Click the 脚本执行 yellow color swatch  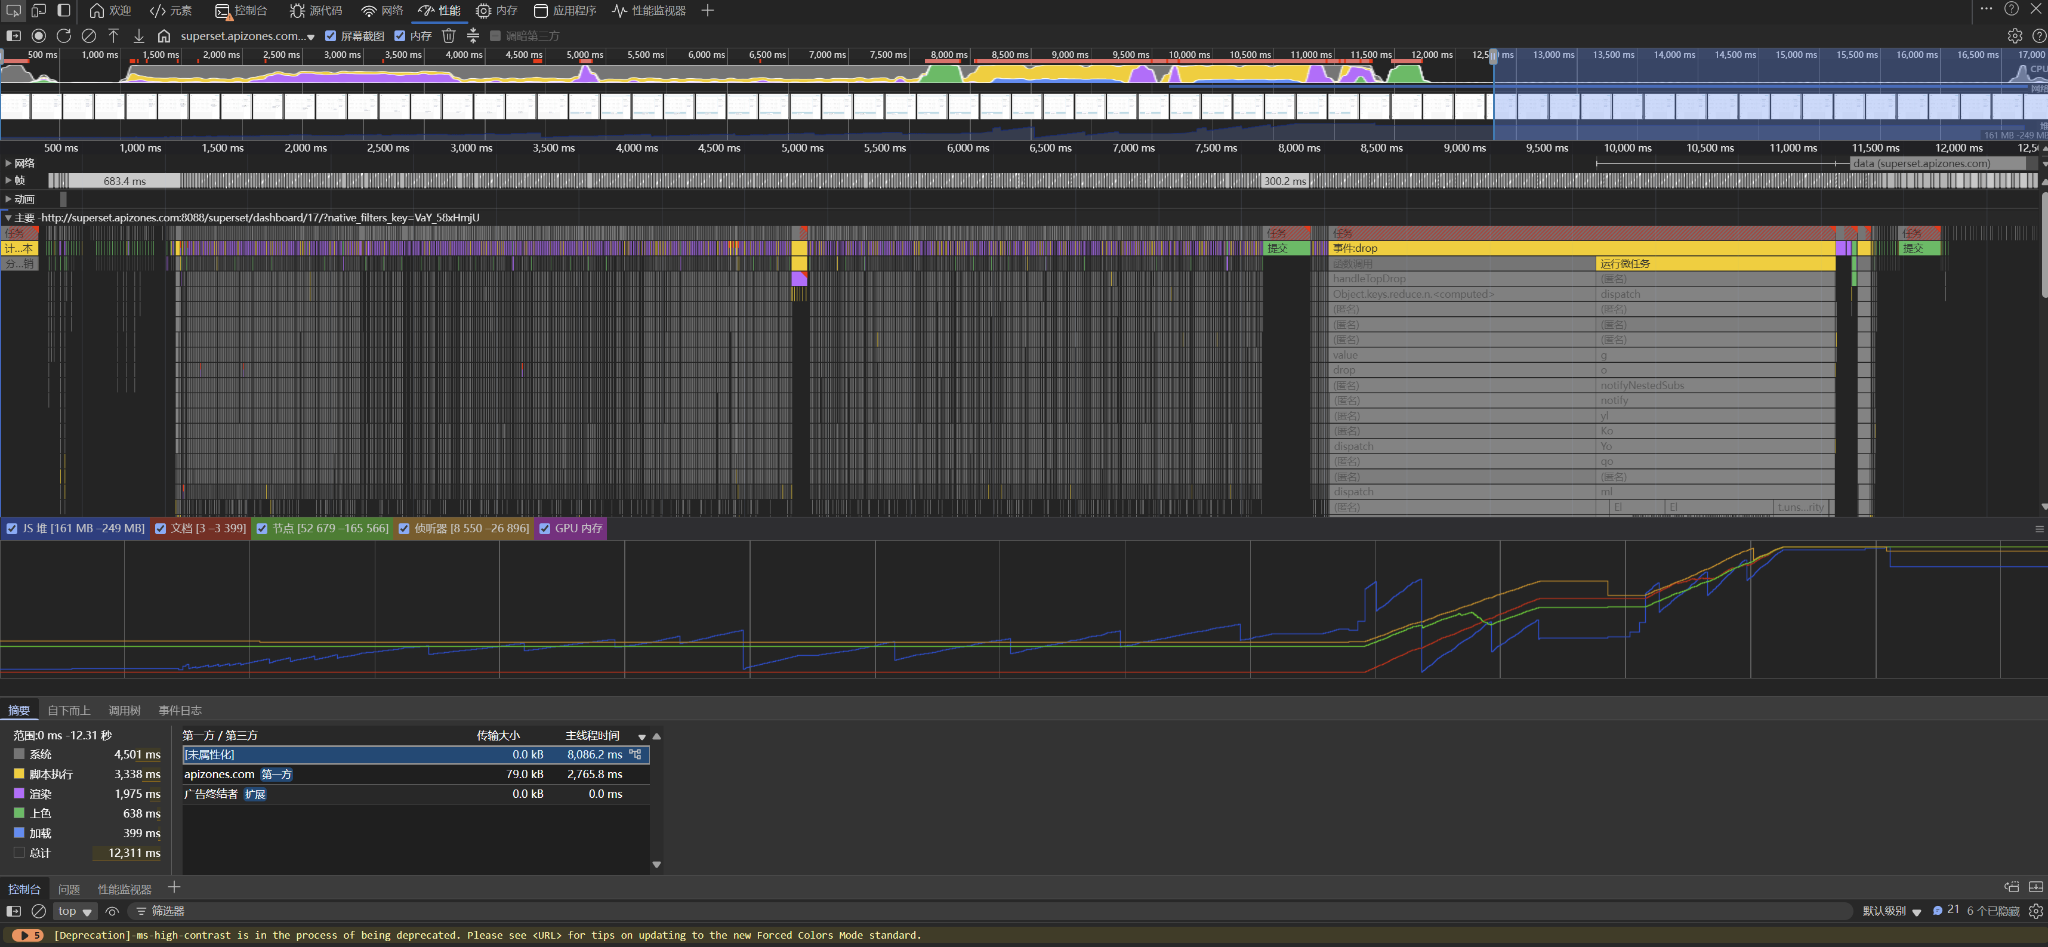pos(19,774)
